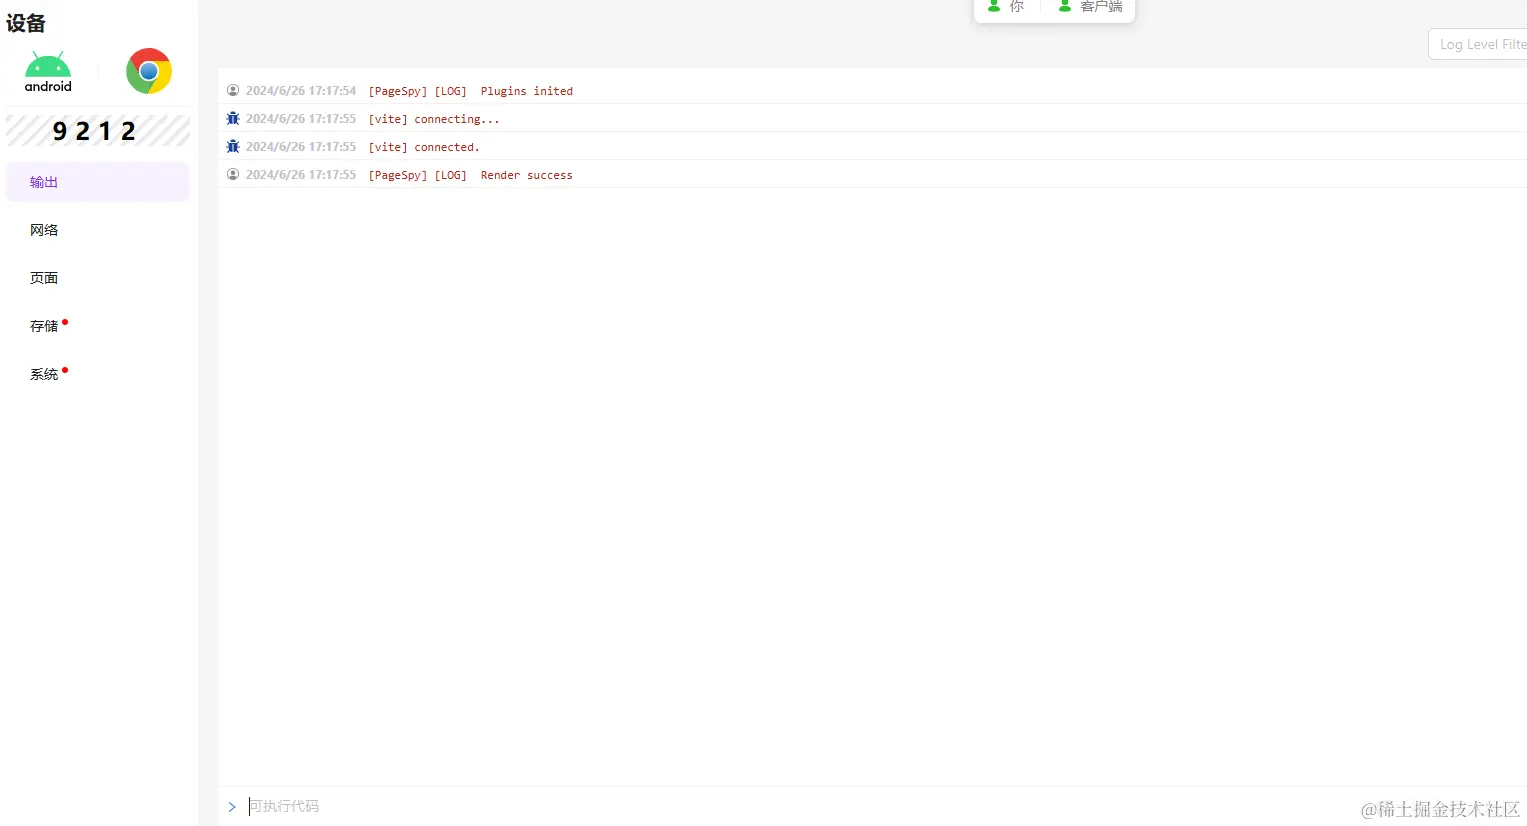Focus the 可执行代码 code input field

(x=886, y=806)
